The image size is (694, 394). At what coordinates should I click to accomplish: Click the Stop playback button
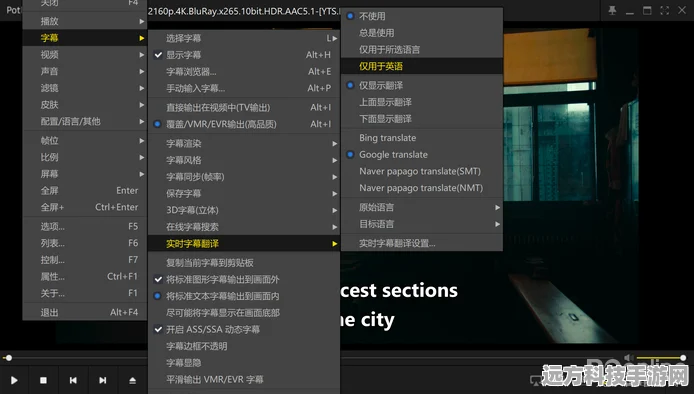coord(43,380)
